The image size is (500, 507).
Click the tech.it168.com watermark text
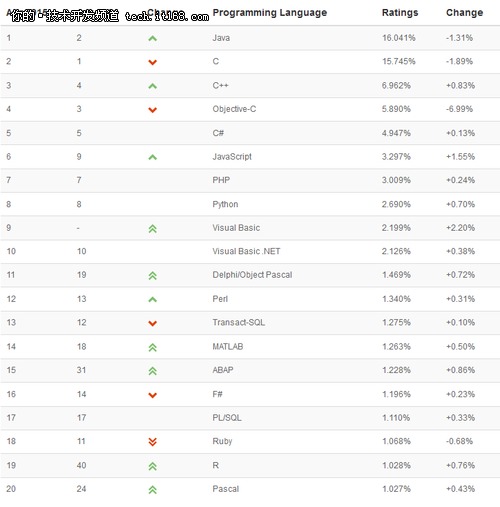167,16
